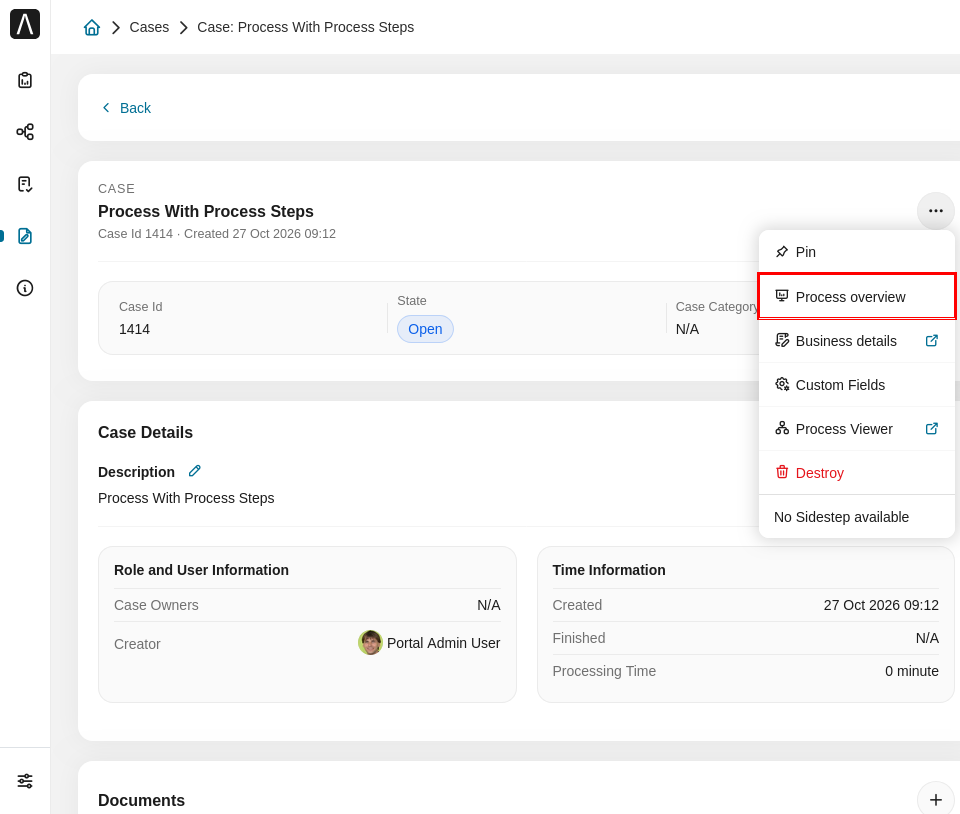Open the Tasks sidebar icon
Screen dimensions: 960x814
pos(25,184)
